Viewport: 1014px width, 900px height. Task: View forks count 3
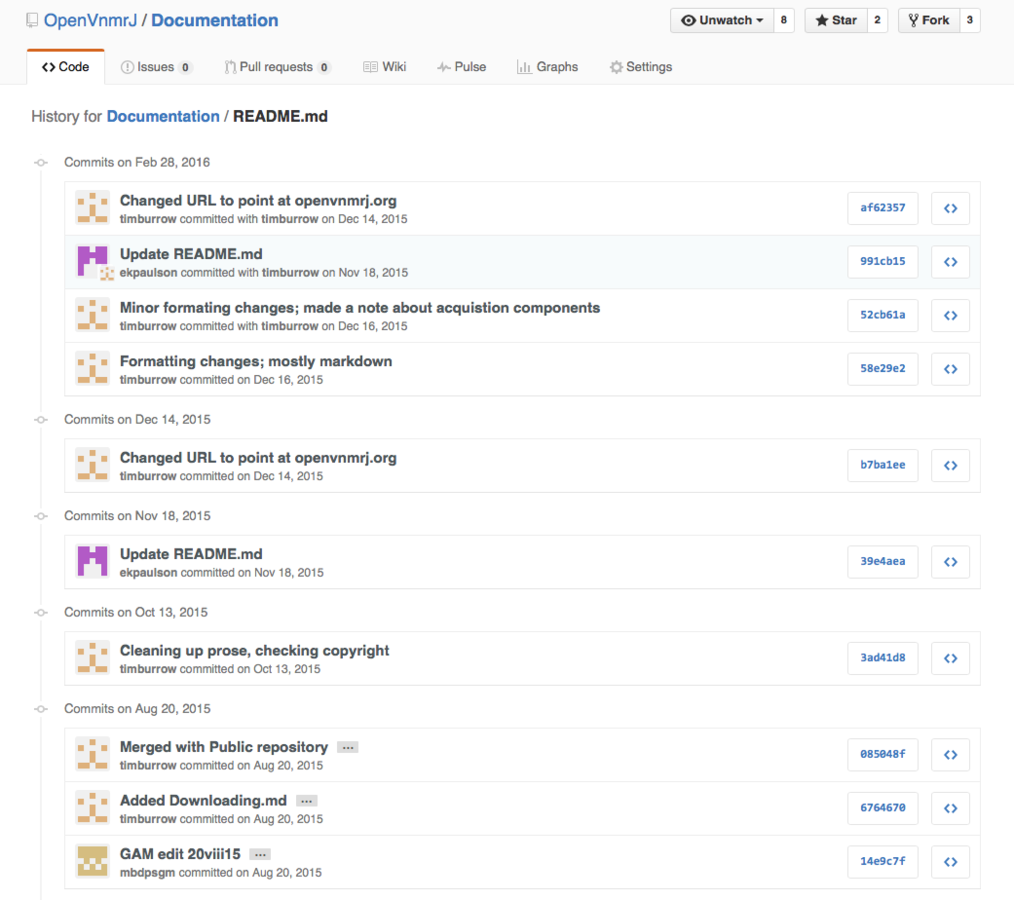coord(969,20)
